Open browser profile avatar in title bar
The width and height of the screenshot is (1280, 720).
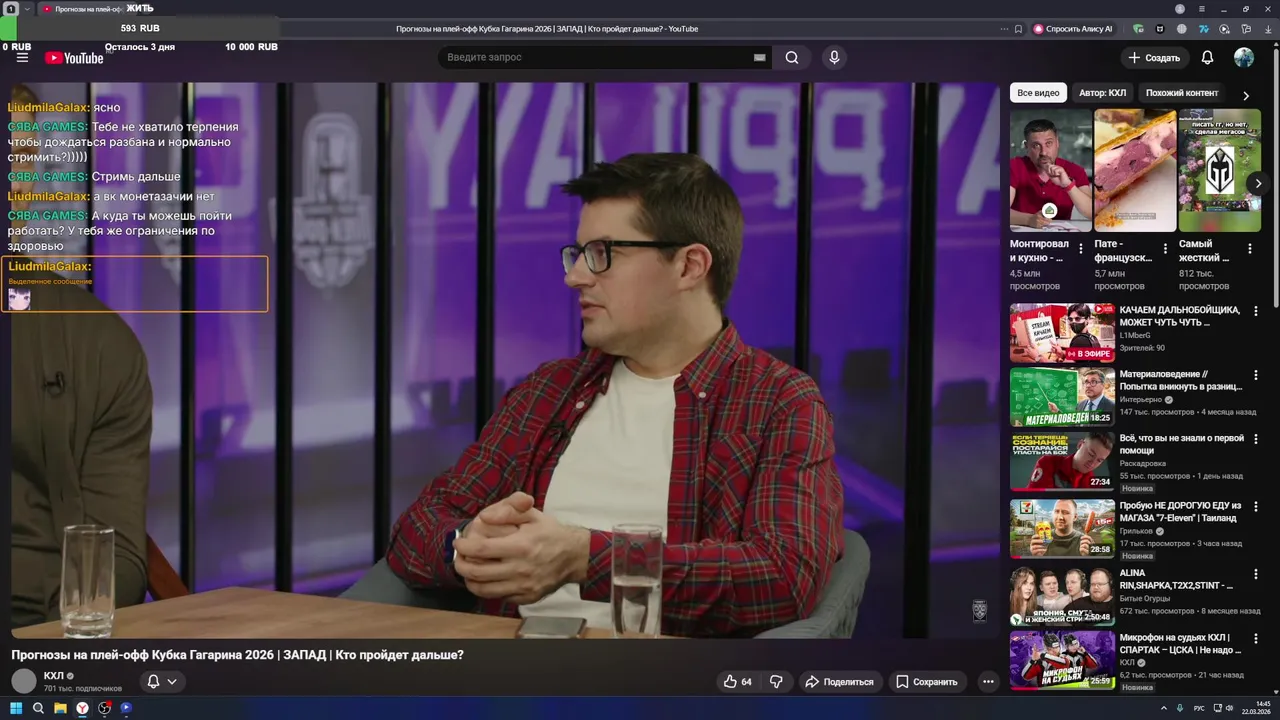coord(1179,8)
